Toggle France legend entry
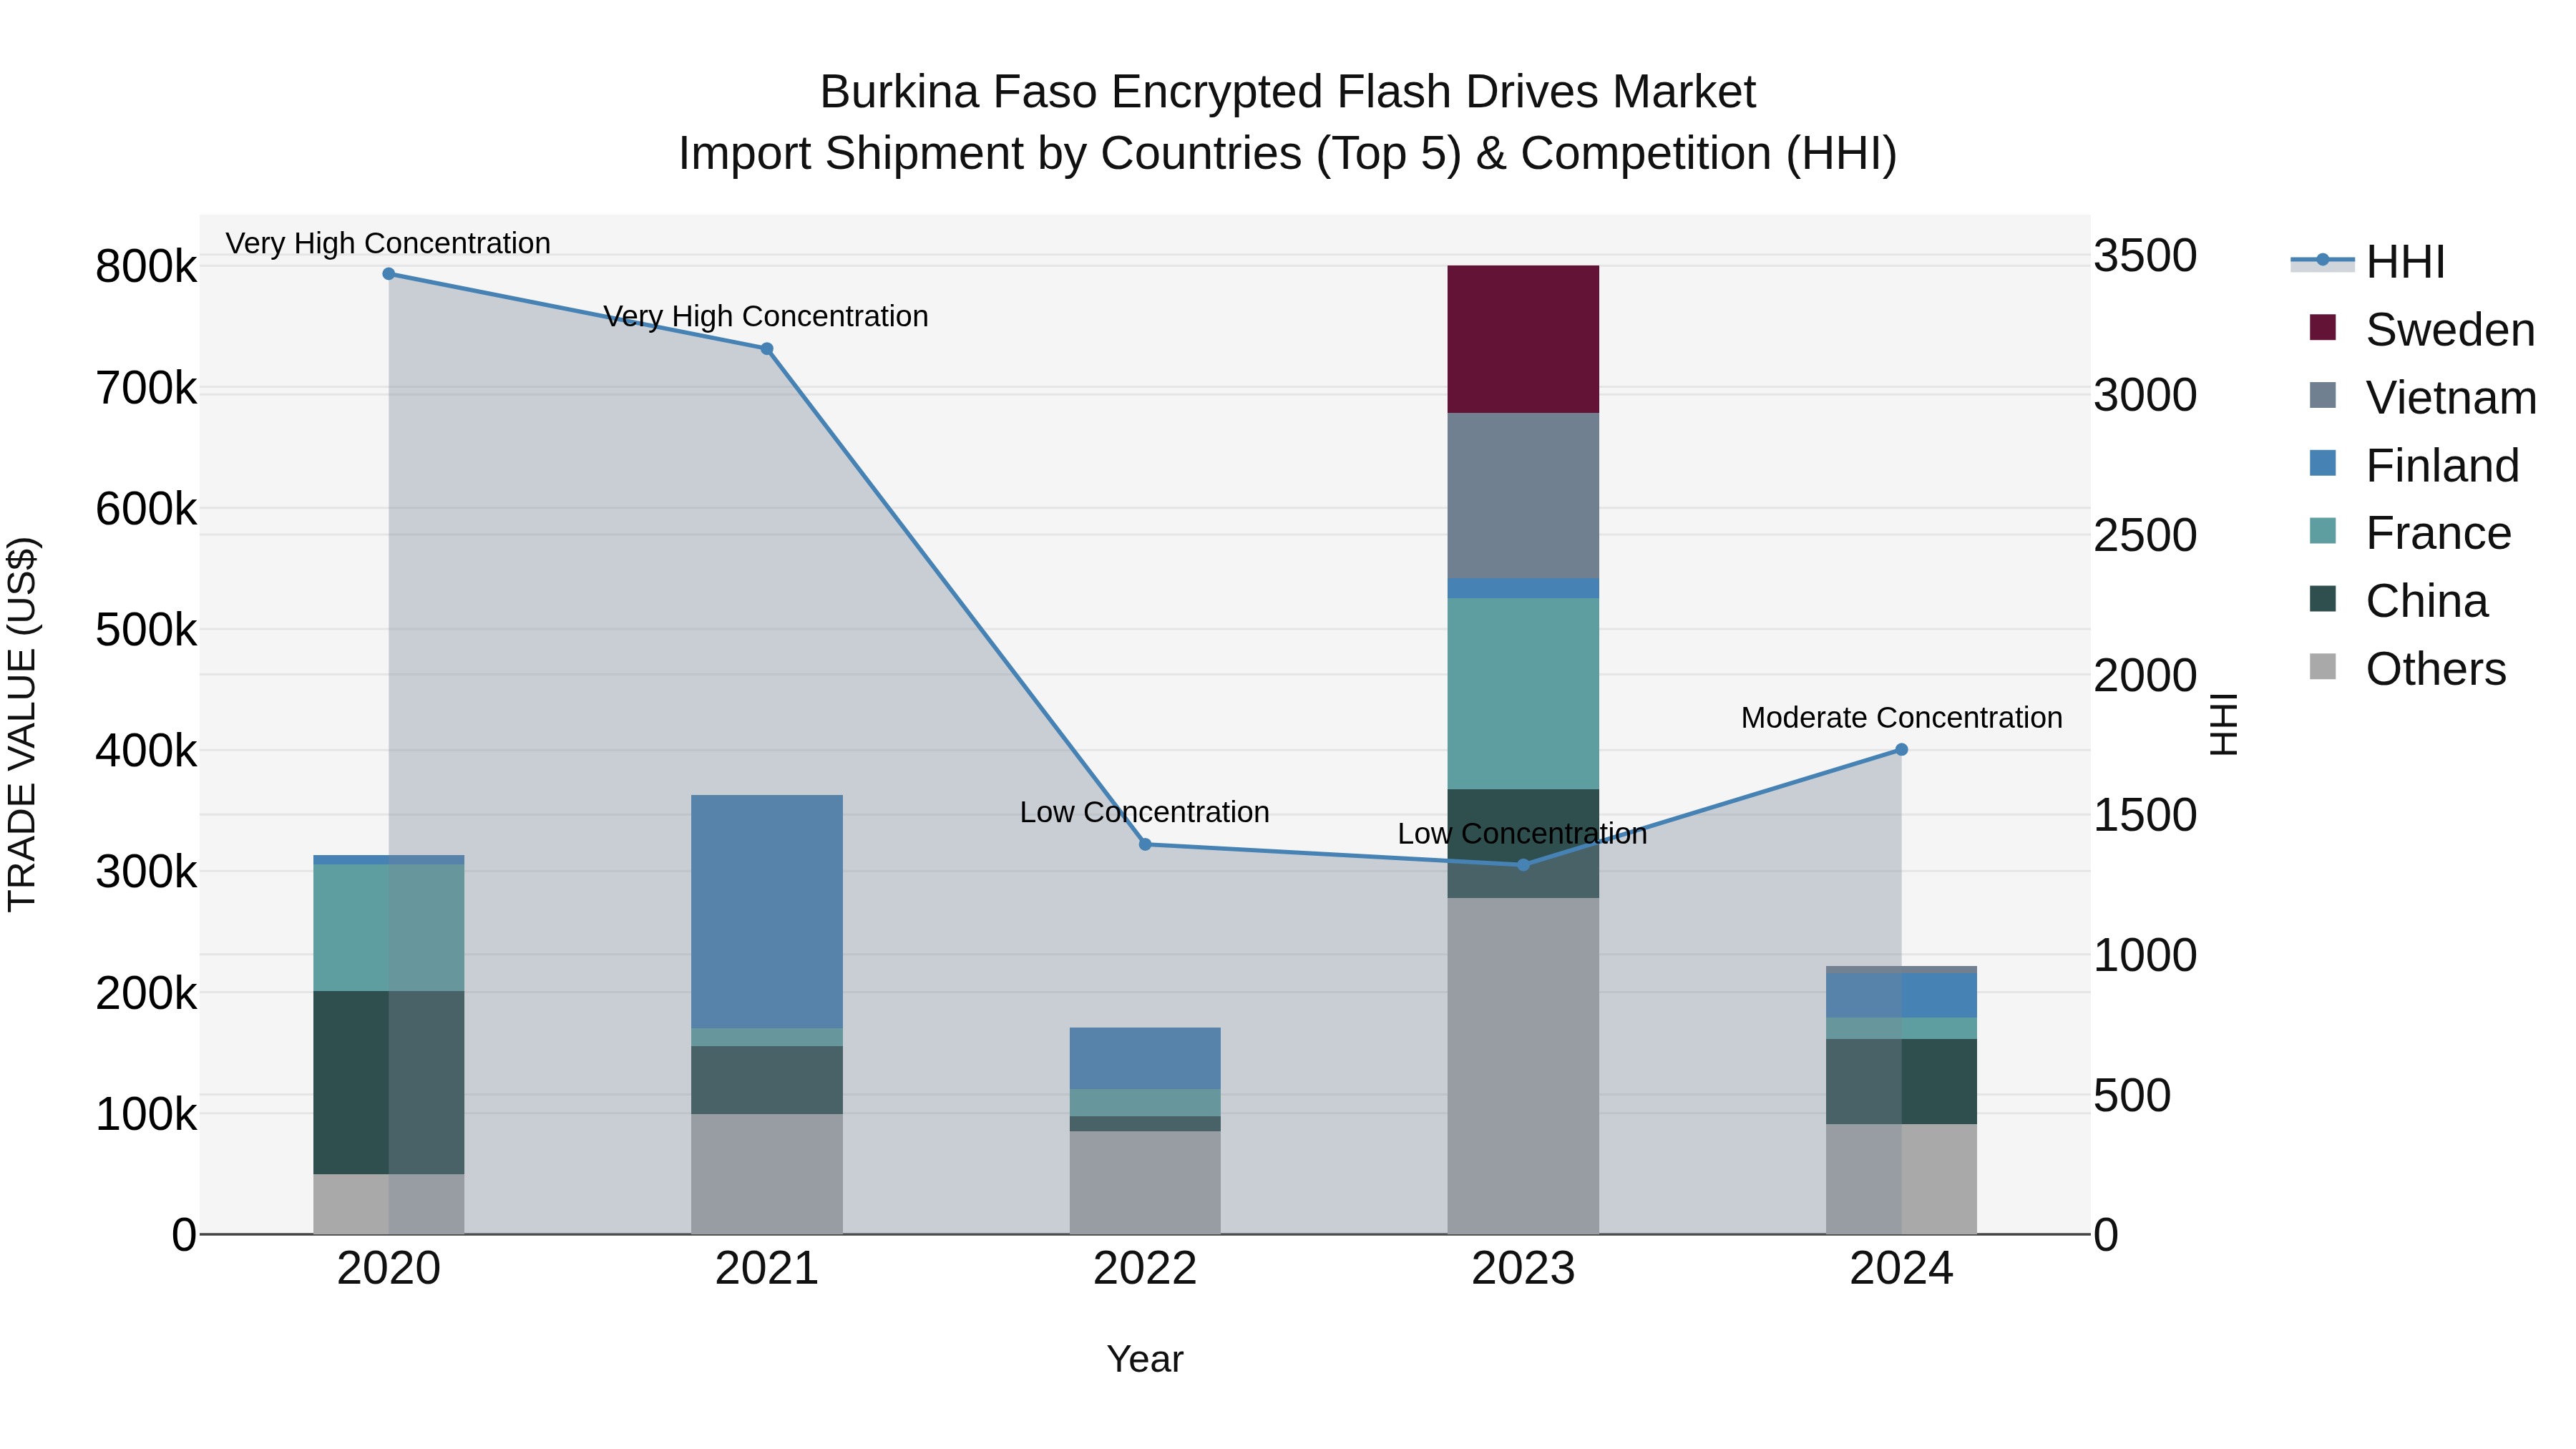The image size is (2576, 1449). tap(2410, 533)
